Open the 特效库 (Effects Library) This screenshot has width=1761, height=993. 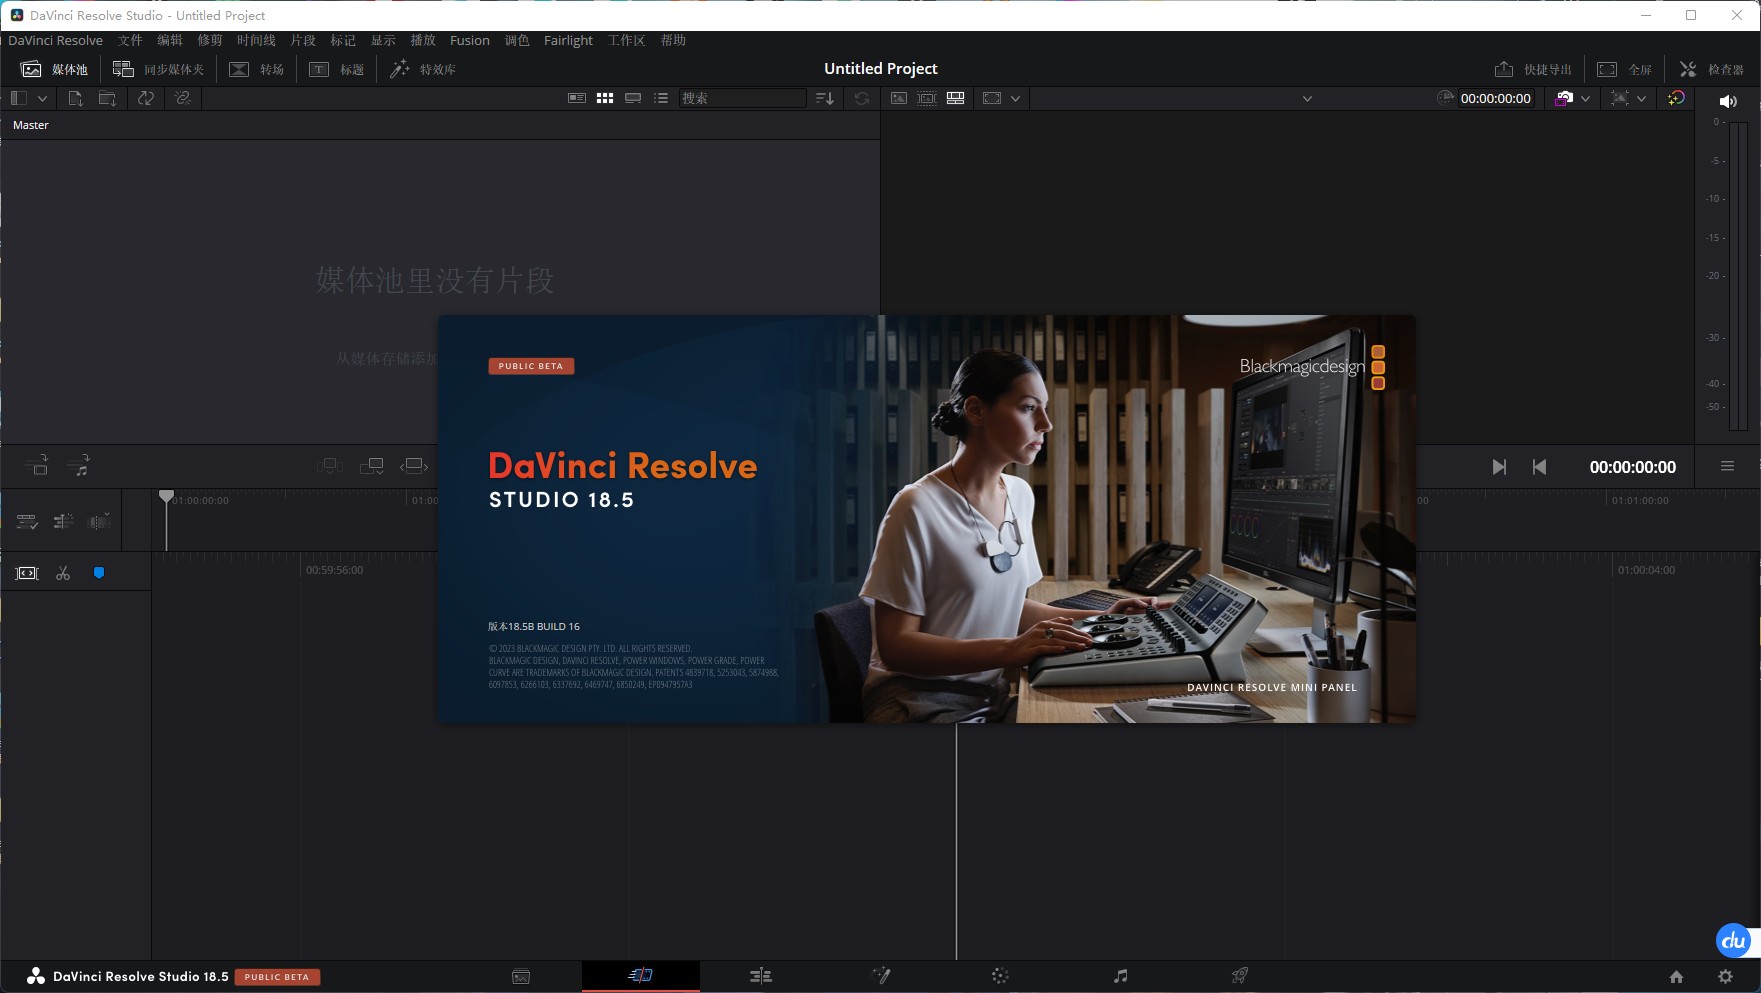[423, 69]
